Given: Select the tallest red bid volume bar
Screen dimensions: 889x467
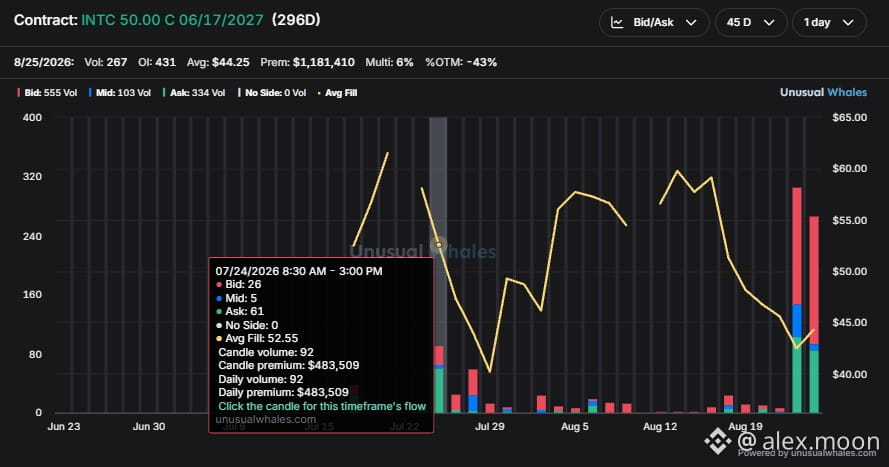Looking at the screenshot, I should (x=797, y=246).
